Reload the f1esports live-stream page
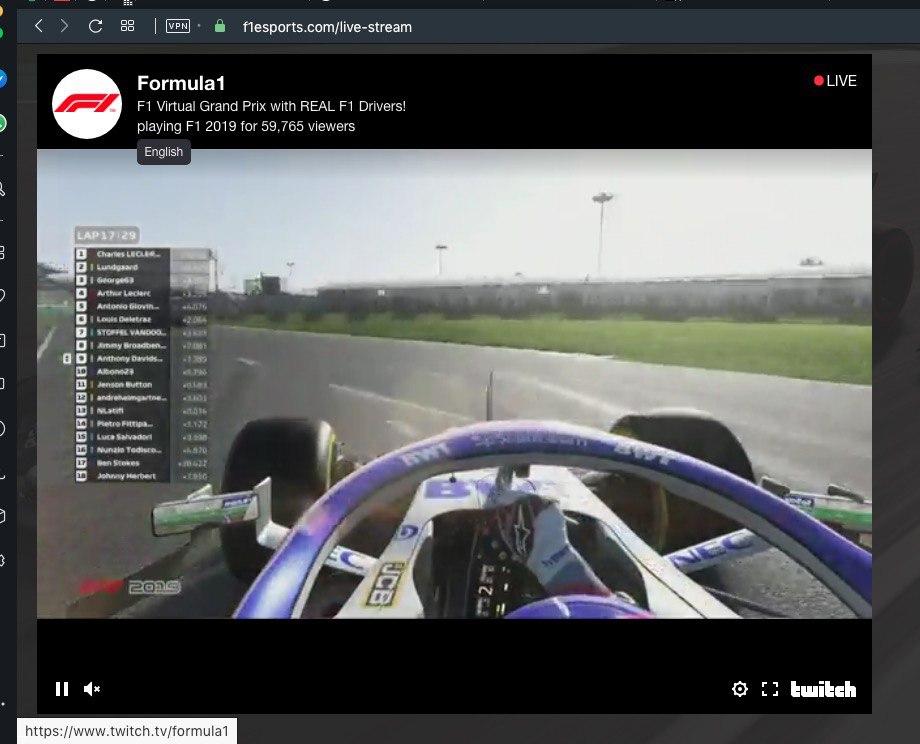The height and width of the screenshot is (744, 920). [95, 26]
